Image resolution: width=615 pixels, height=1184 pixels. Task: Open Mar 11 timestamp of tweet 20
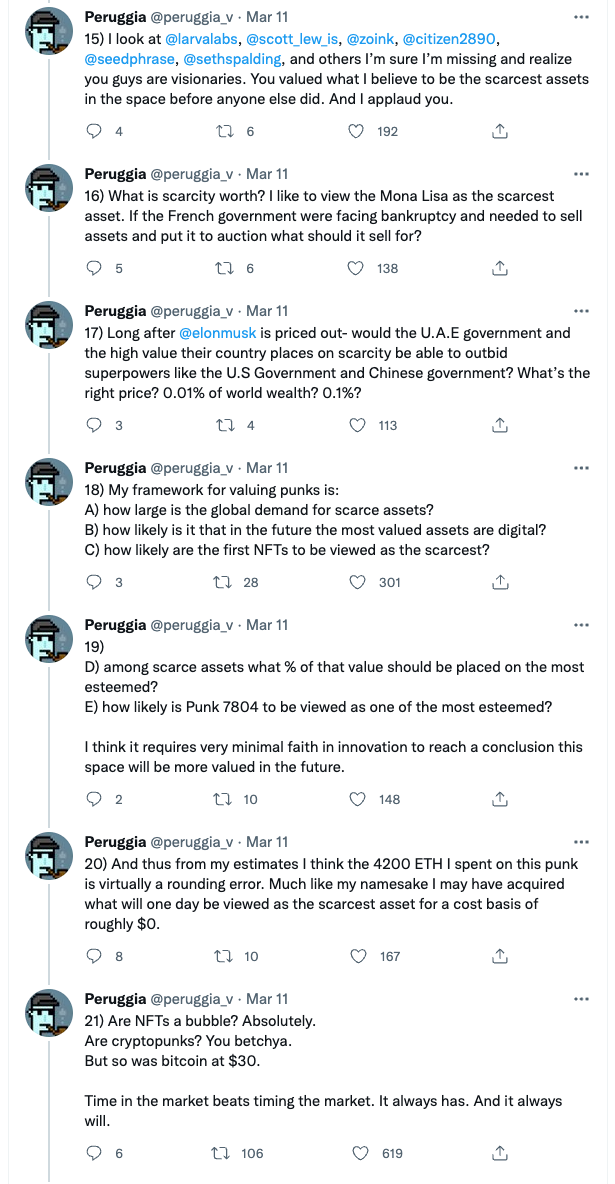click(267, 841)
